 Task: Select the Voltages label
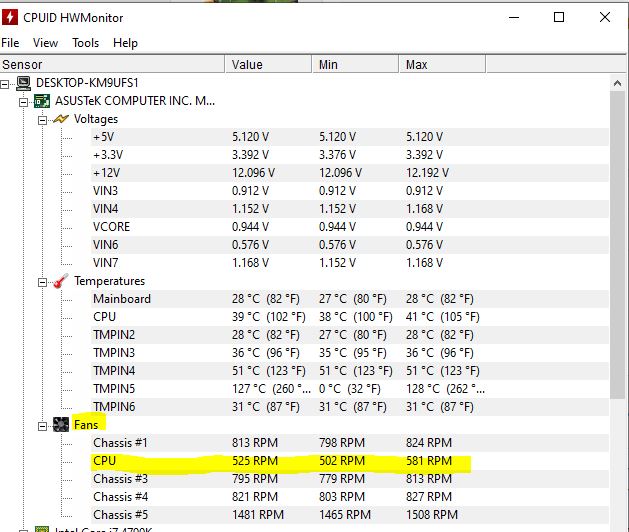pyautogui.click(x=96, y=119)
